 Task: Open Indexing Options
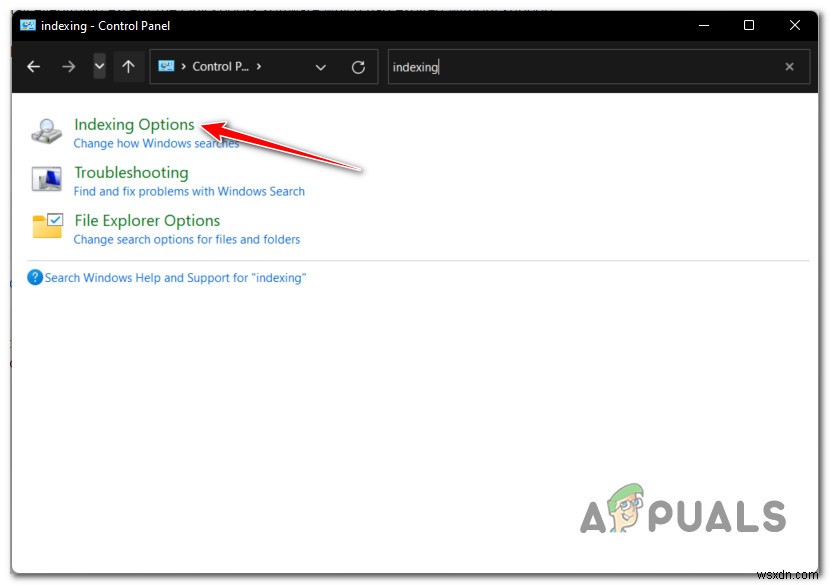[x=134, y=124]
